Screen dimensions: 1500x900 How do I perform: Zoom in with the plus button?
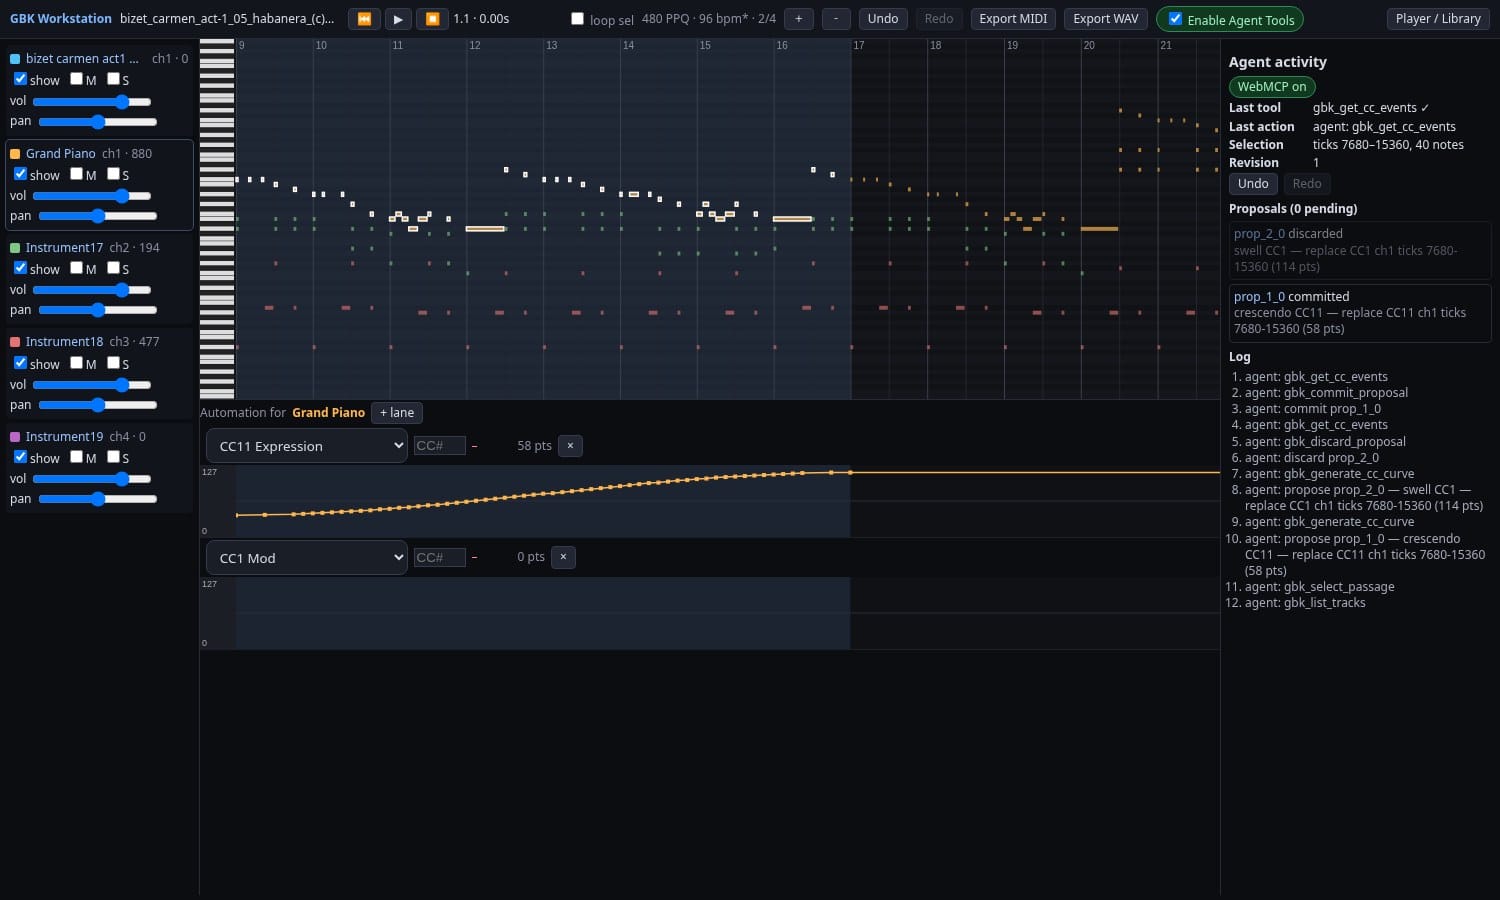tap(798, 19)
